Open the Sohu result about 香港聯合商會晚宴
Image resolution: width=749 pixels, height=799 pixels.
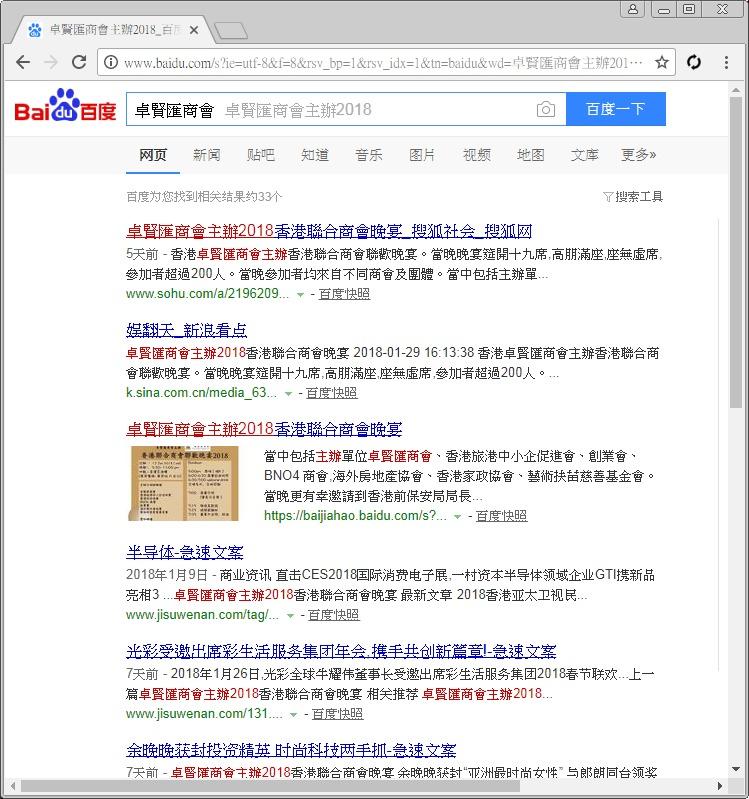(329, 231)
